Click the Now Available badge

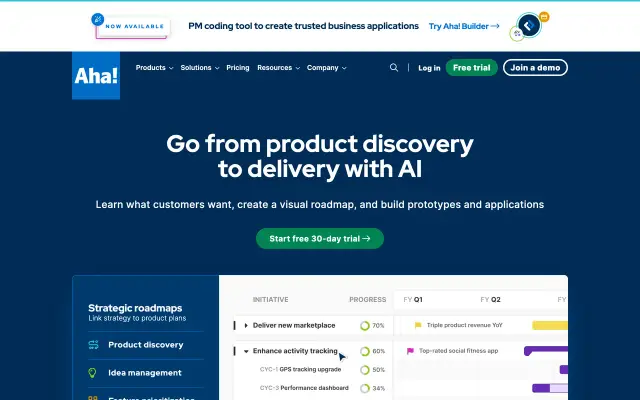[x=134, y=27]
